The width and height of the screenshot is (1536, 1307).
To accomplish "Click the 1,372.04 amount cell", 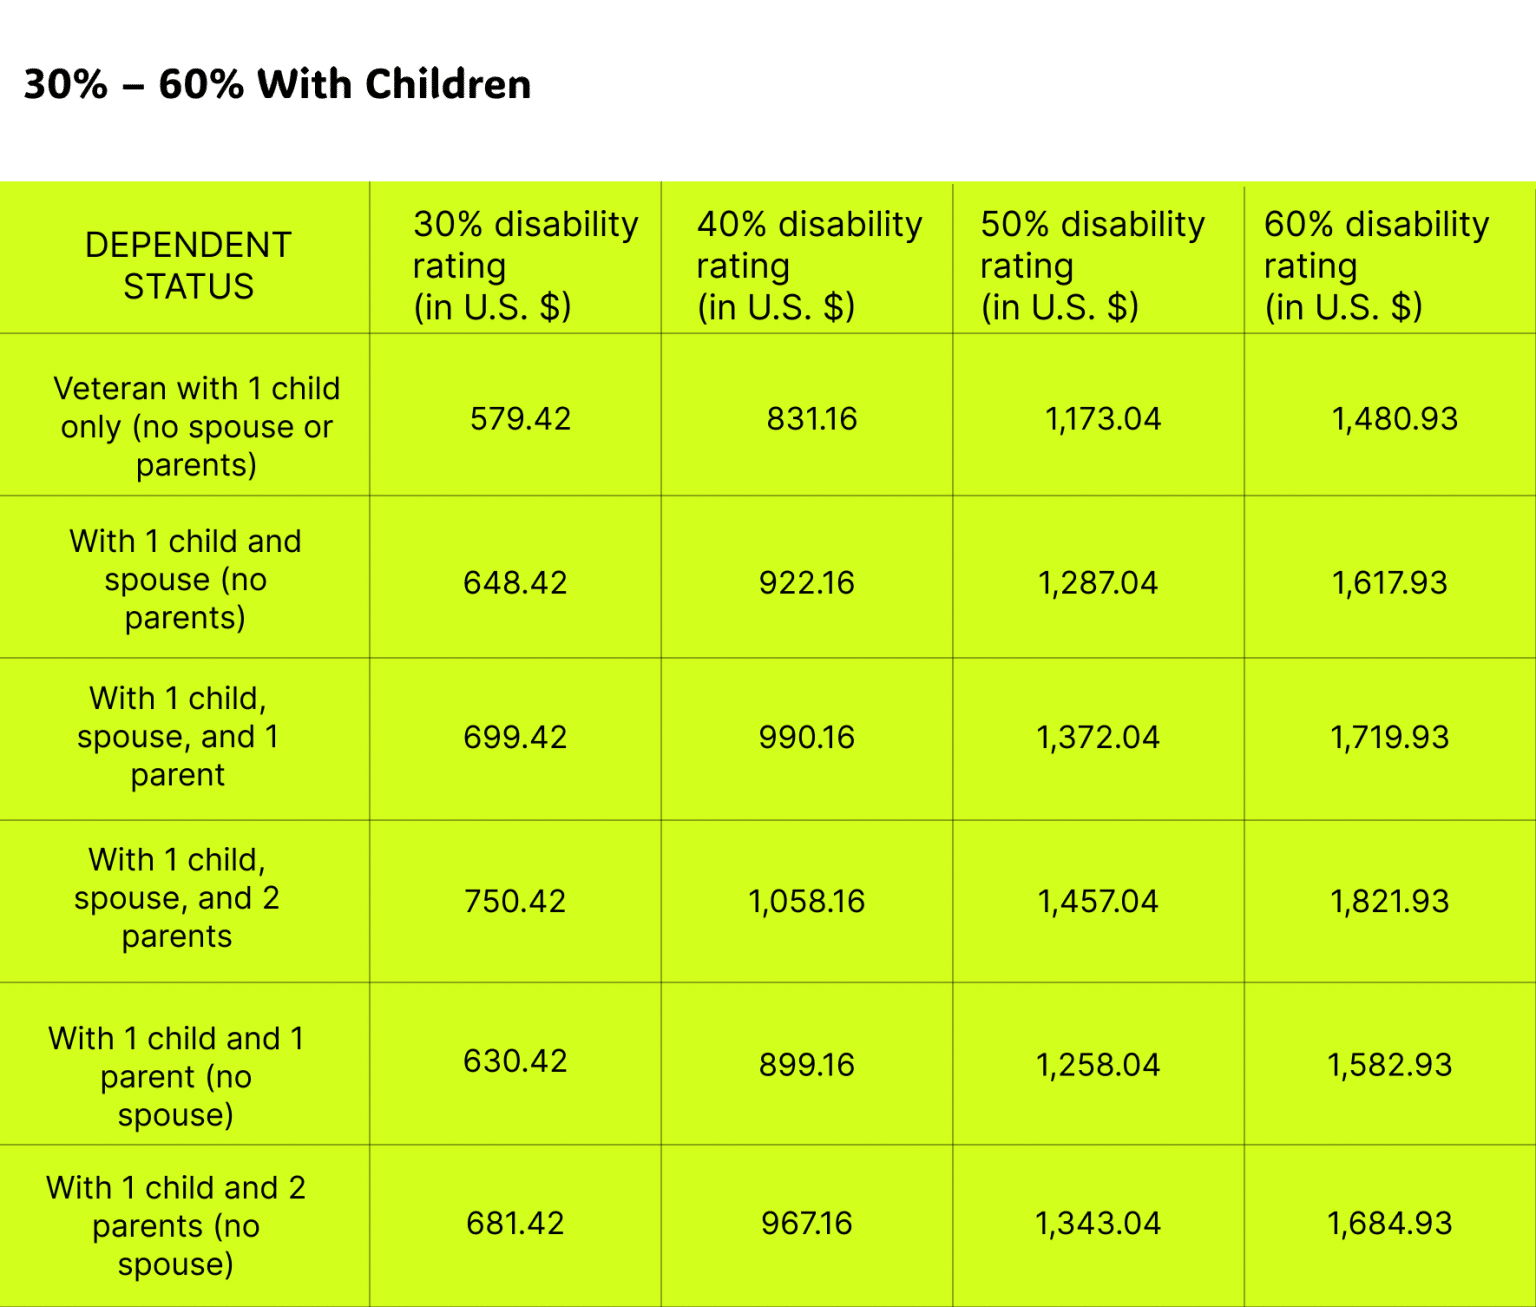I will pos(1098,738).
